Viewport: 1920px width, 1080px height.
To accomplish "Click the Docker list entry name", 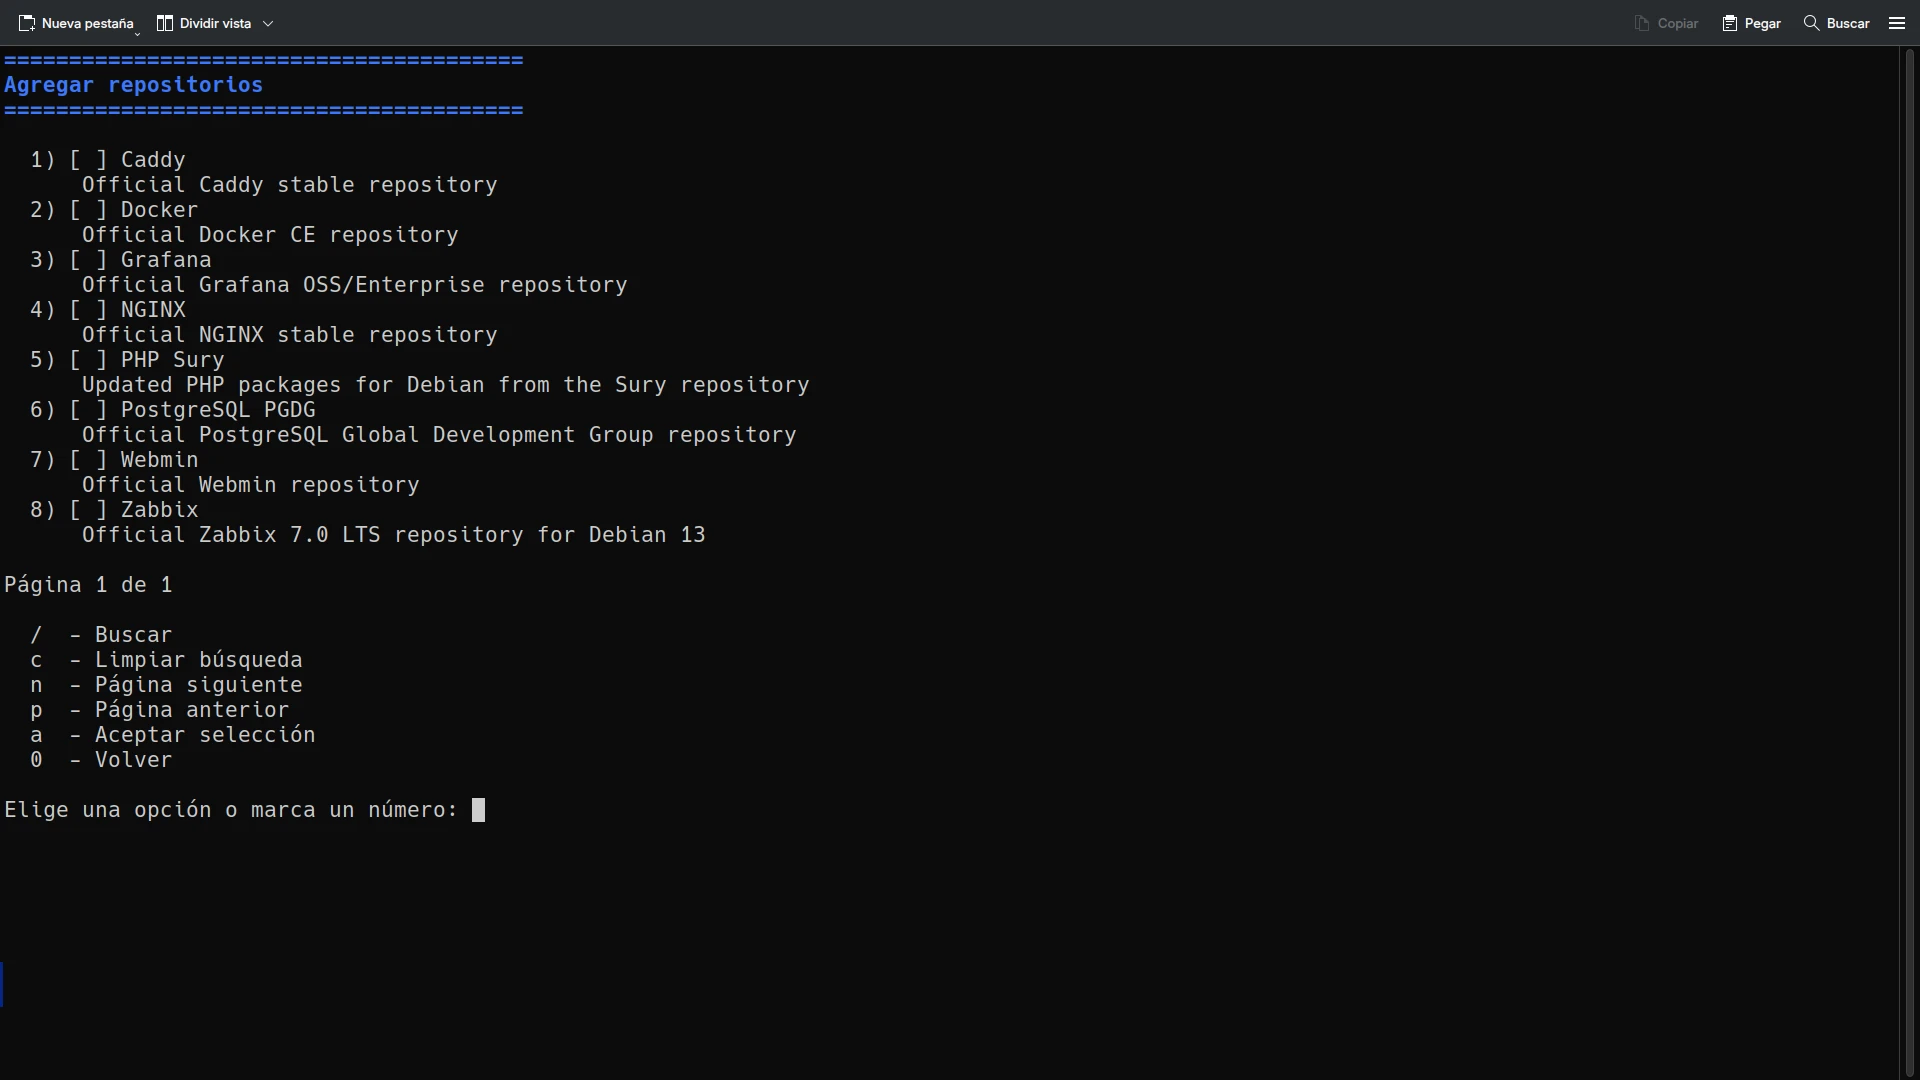I will click(x=160, y=210).
